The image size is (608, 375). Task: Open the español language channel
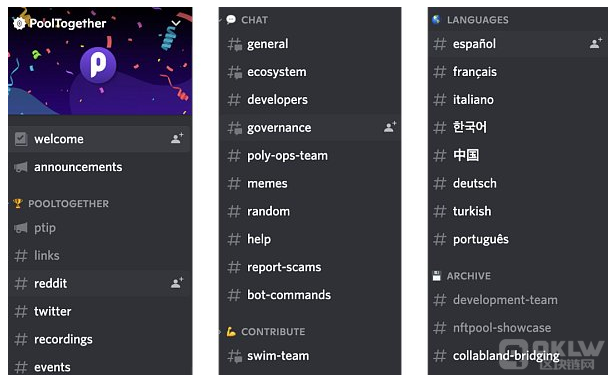(518, 44)
